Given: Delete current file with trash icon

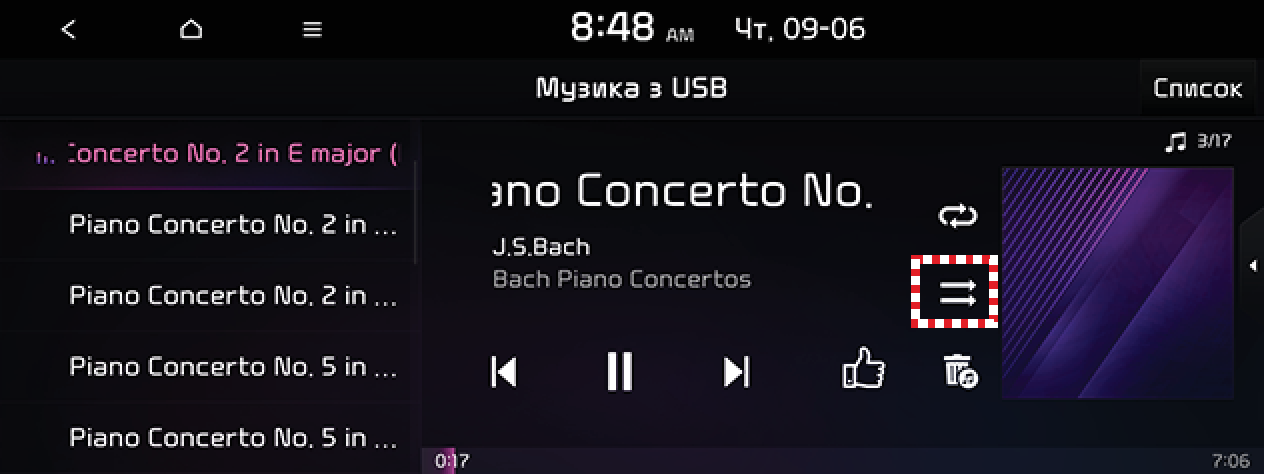Looking at the screenshot, I should click(x=960, y=371).
